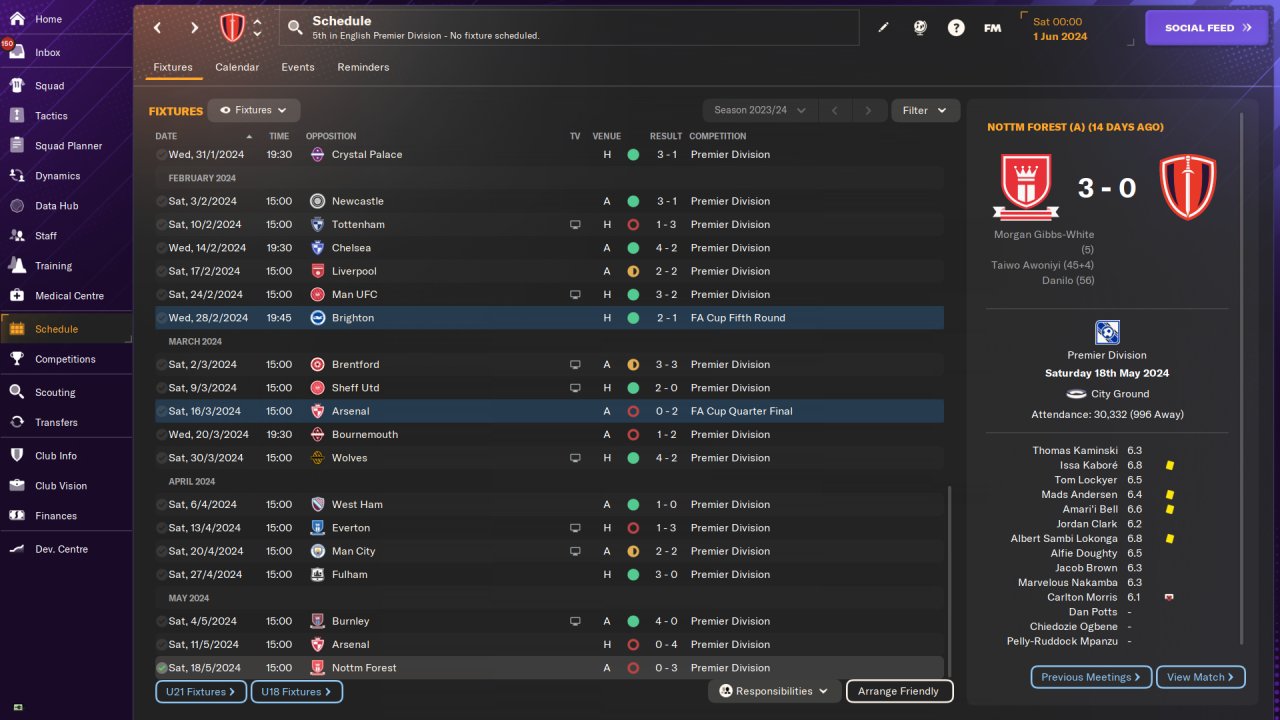Open the Season 2023/24 dropdown

click(x=760, y=110)
